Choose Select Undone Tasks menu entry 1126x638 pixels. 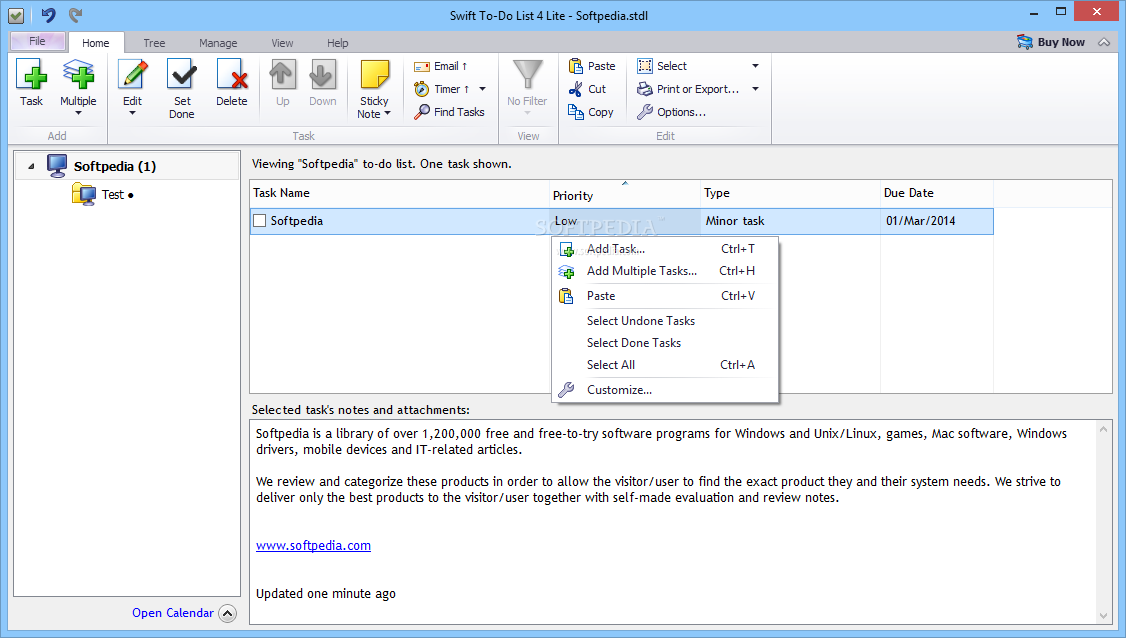(x=665, y=321)
